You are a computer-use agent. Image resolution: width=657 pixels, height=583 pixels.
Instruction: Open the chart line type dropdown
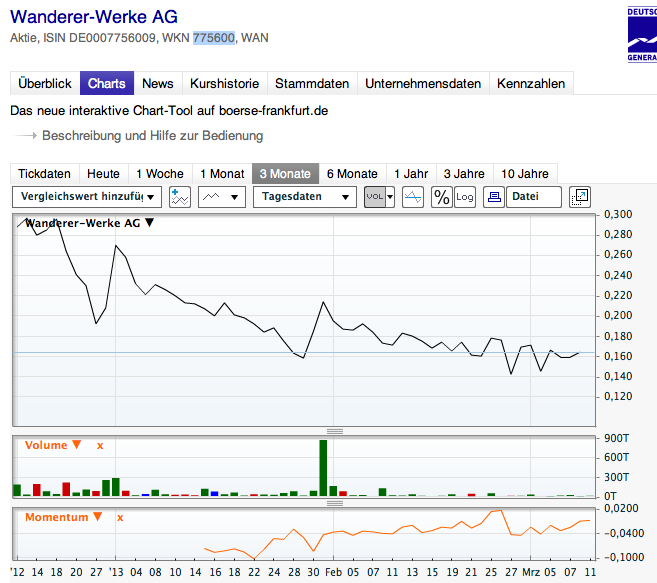pos(222,197)
